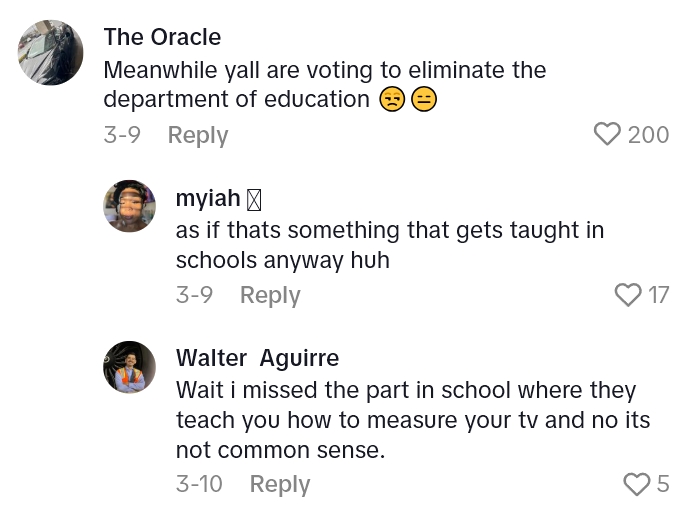Select the Walter Aguirre username

tap(257, 358)
